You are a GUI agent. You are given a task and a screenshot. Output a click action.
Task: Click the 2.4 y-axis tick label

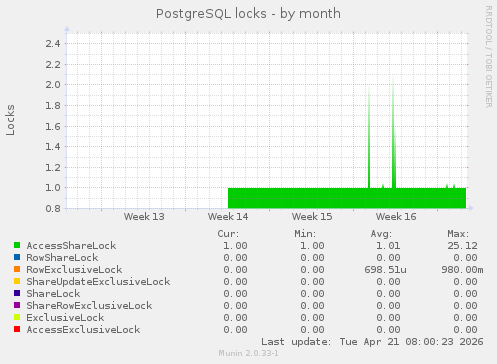tap(53, 43)
